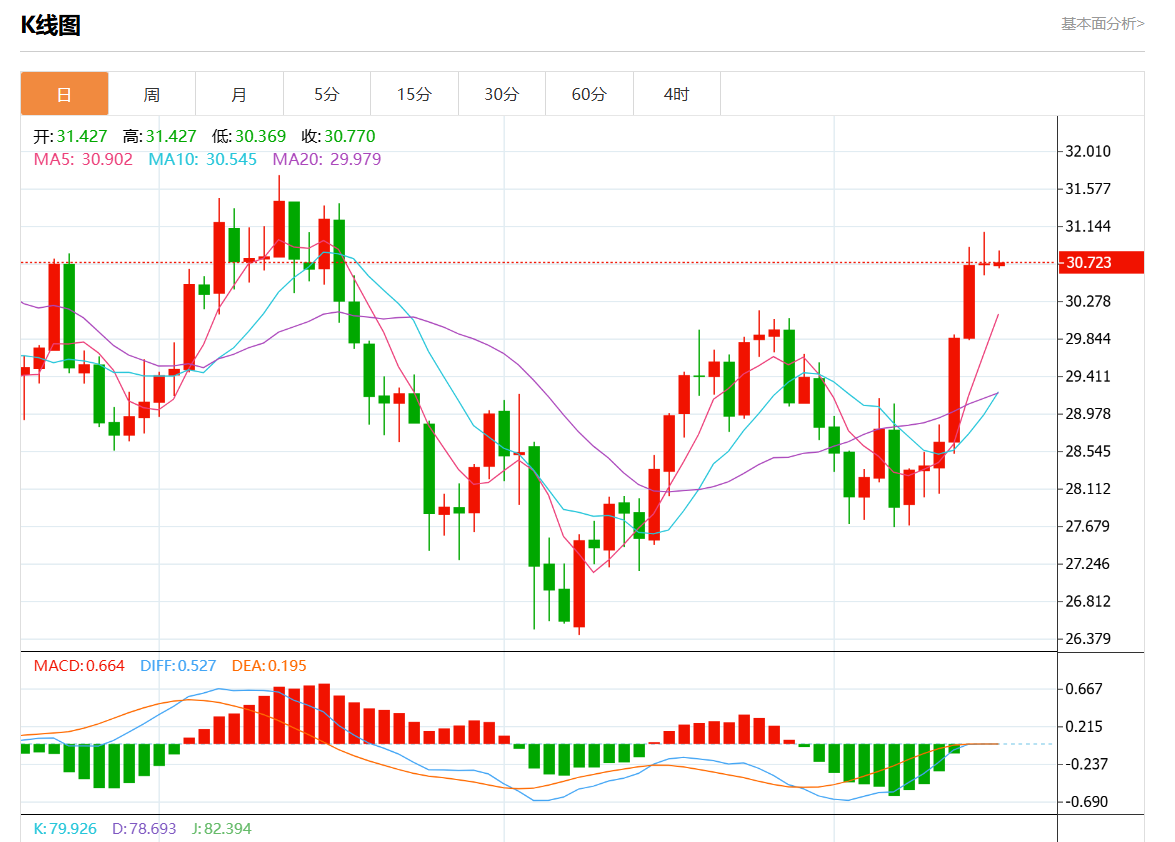Viewport: 1175px width, 842px height.
Task: Click the 29.411 price axis label
Action: (x=1088, y=376)
